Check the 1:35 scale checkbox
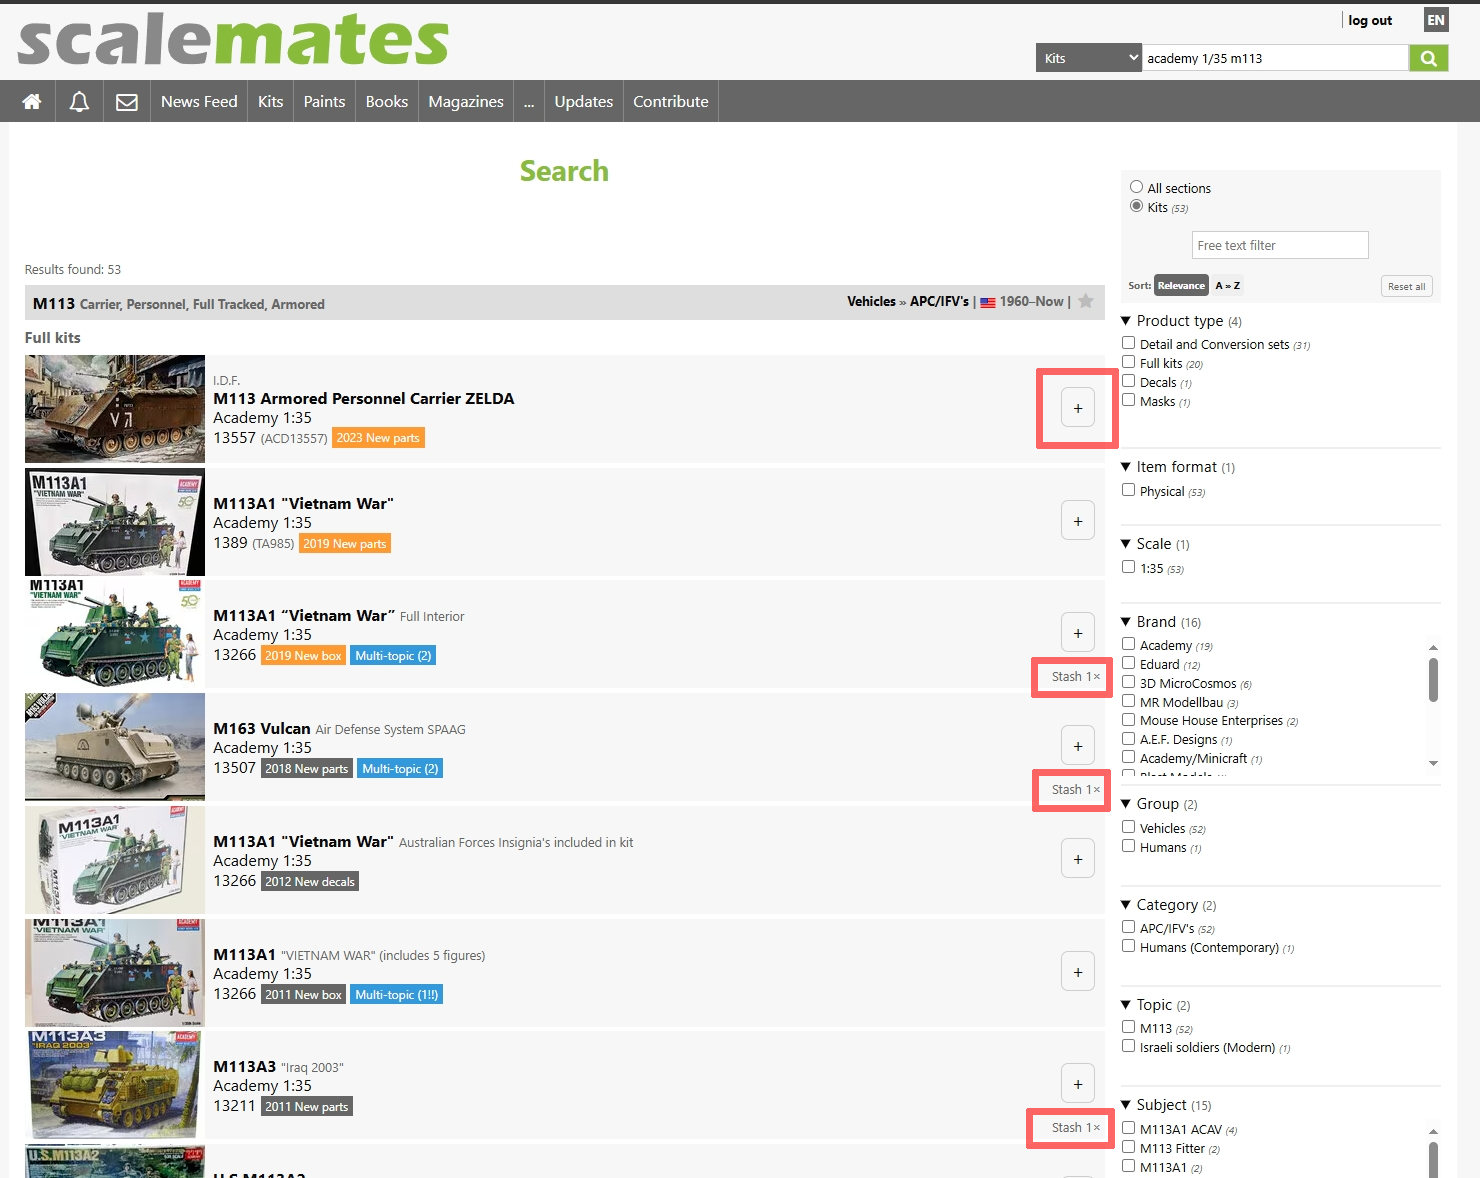The width and height of the screenshot is (1480, 1178). tap(1128, 567)
